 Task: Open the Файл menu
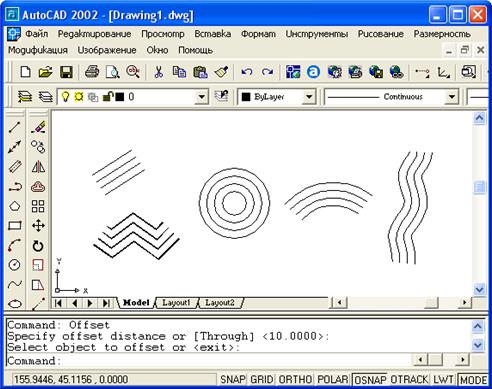click(37, 34)
